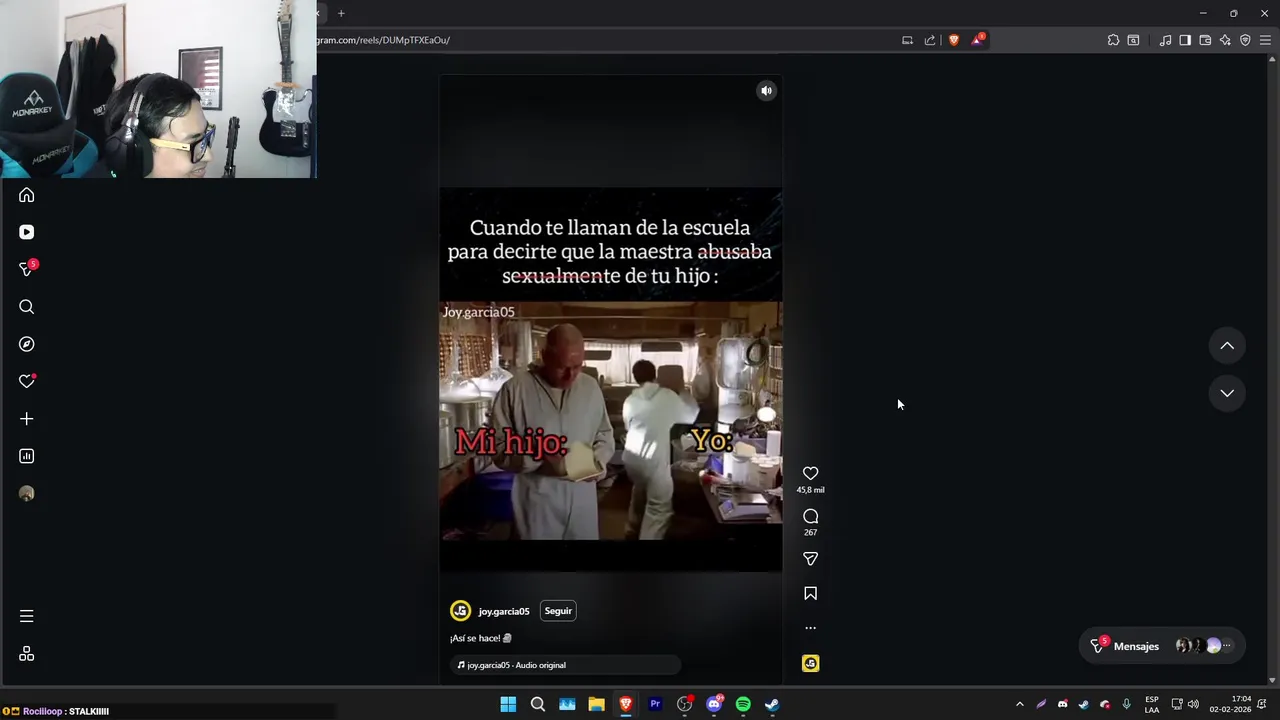Share the reel via send icon

point(811,559)
